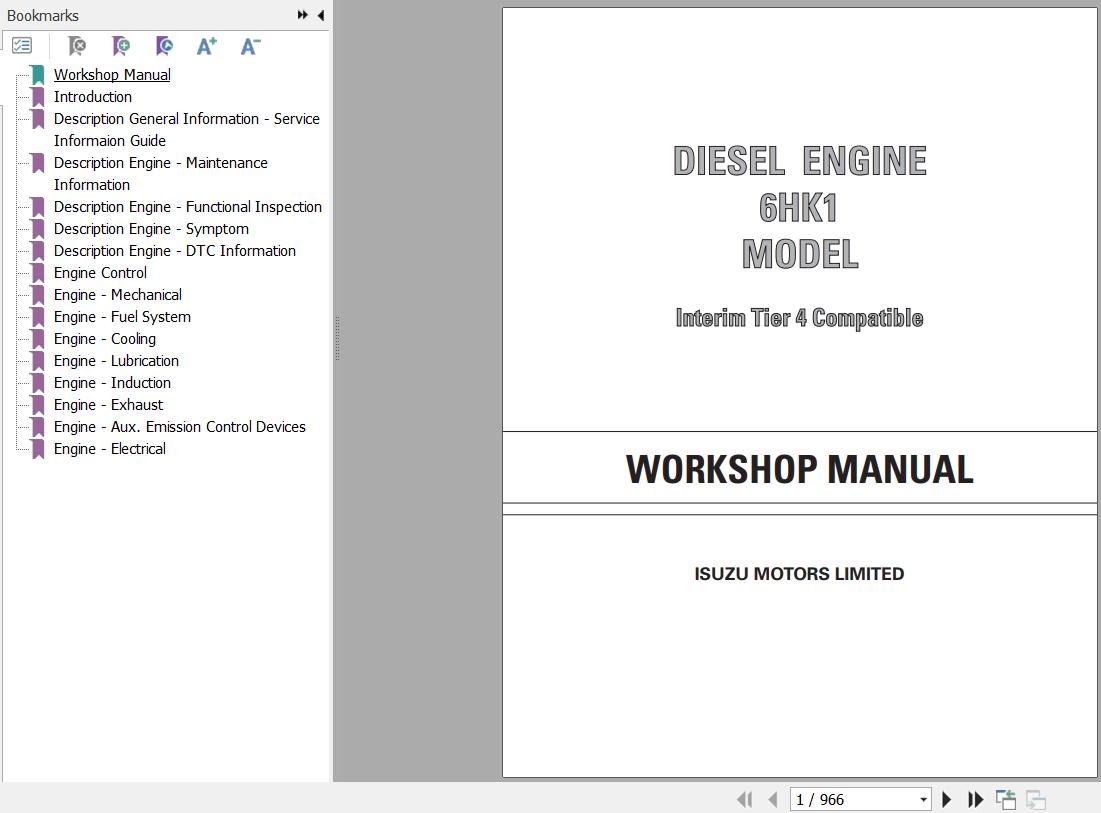This screenshot has width=1101, height=813.
Task: Click the bookmark icon beside Engine - Electrical
Action: coord(38,449)
